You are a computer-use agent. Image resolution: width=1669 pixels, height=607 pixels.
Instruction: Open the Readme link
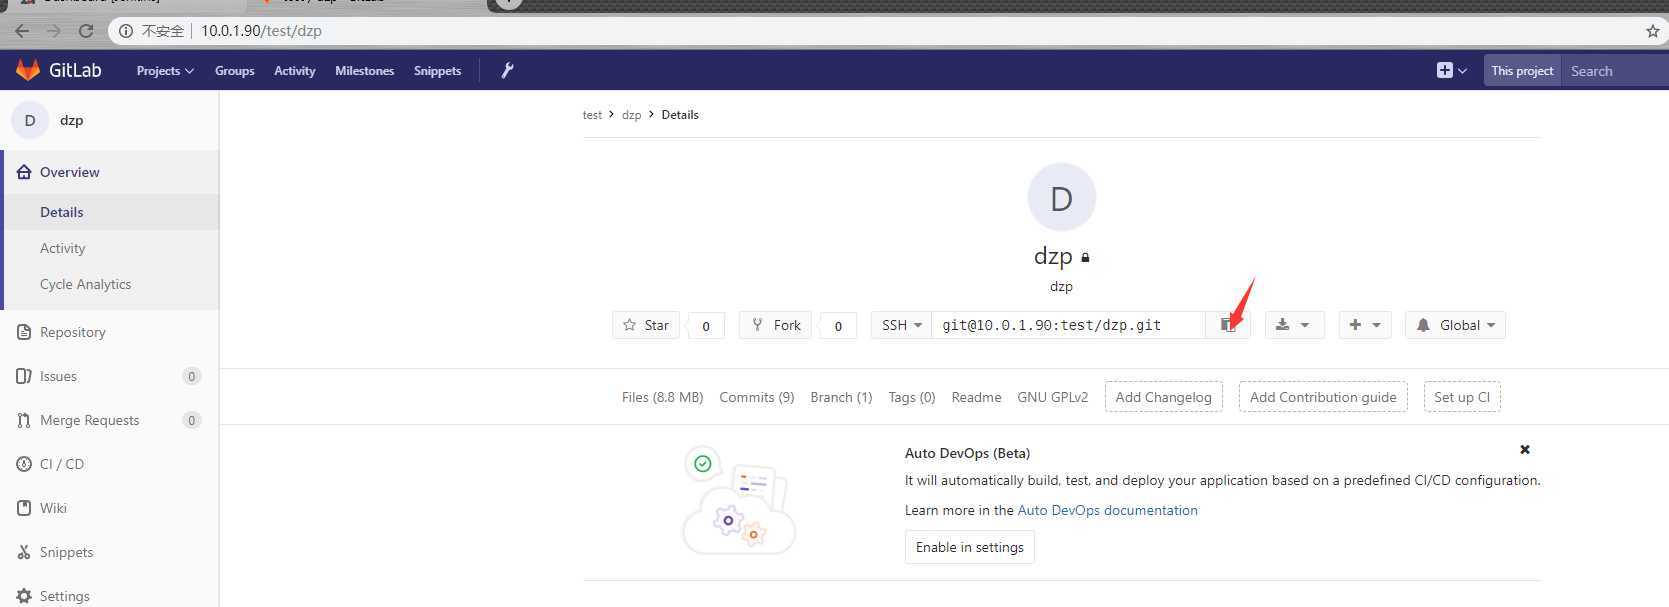point(976,397)
